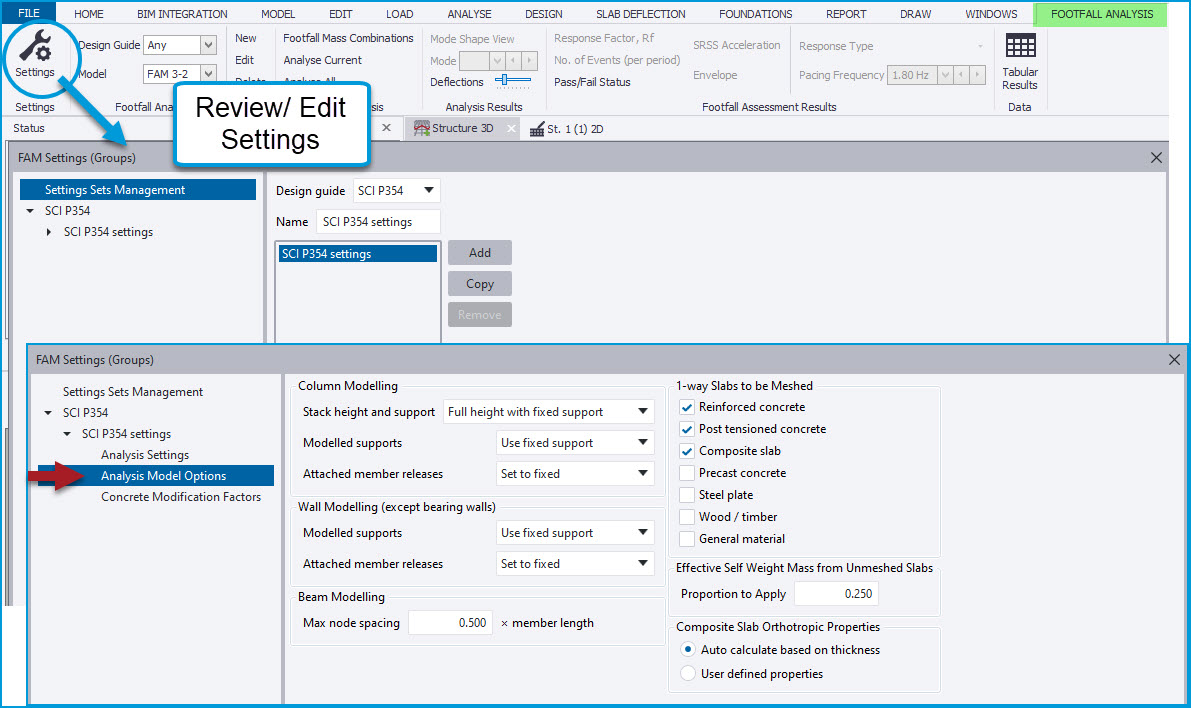Open Tabular Results grid icon

[1020, 46]
